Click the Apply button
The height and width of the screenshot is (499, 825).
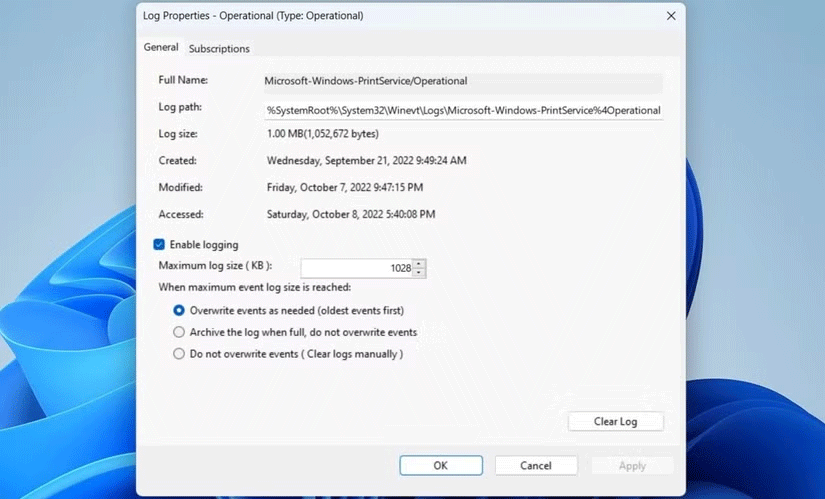[632, 465]
